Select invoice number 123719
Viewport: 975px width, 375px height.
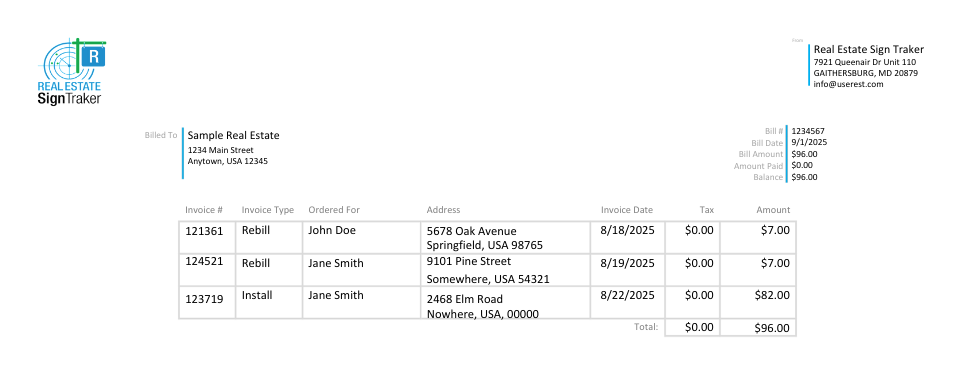204,299
